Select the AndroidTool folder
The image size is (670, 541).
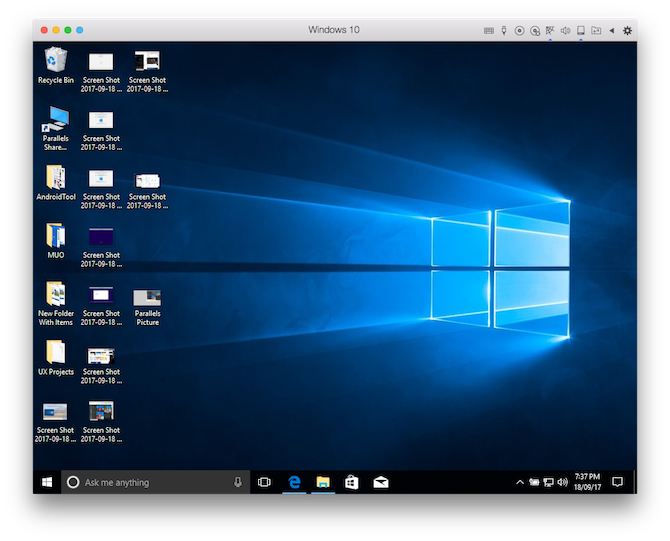tap(56, 183)
